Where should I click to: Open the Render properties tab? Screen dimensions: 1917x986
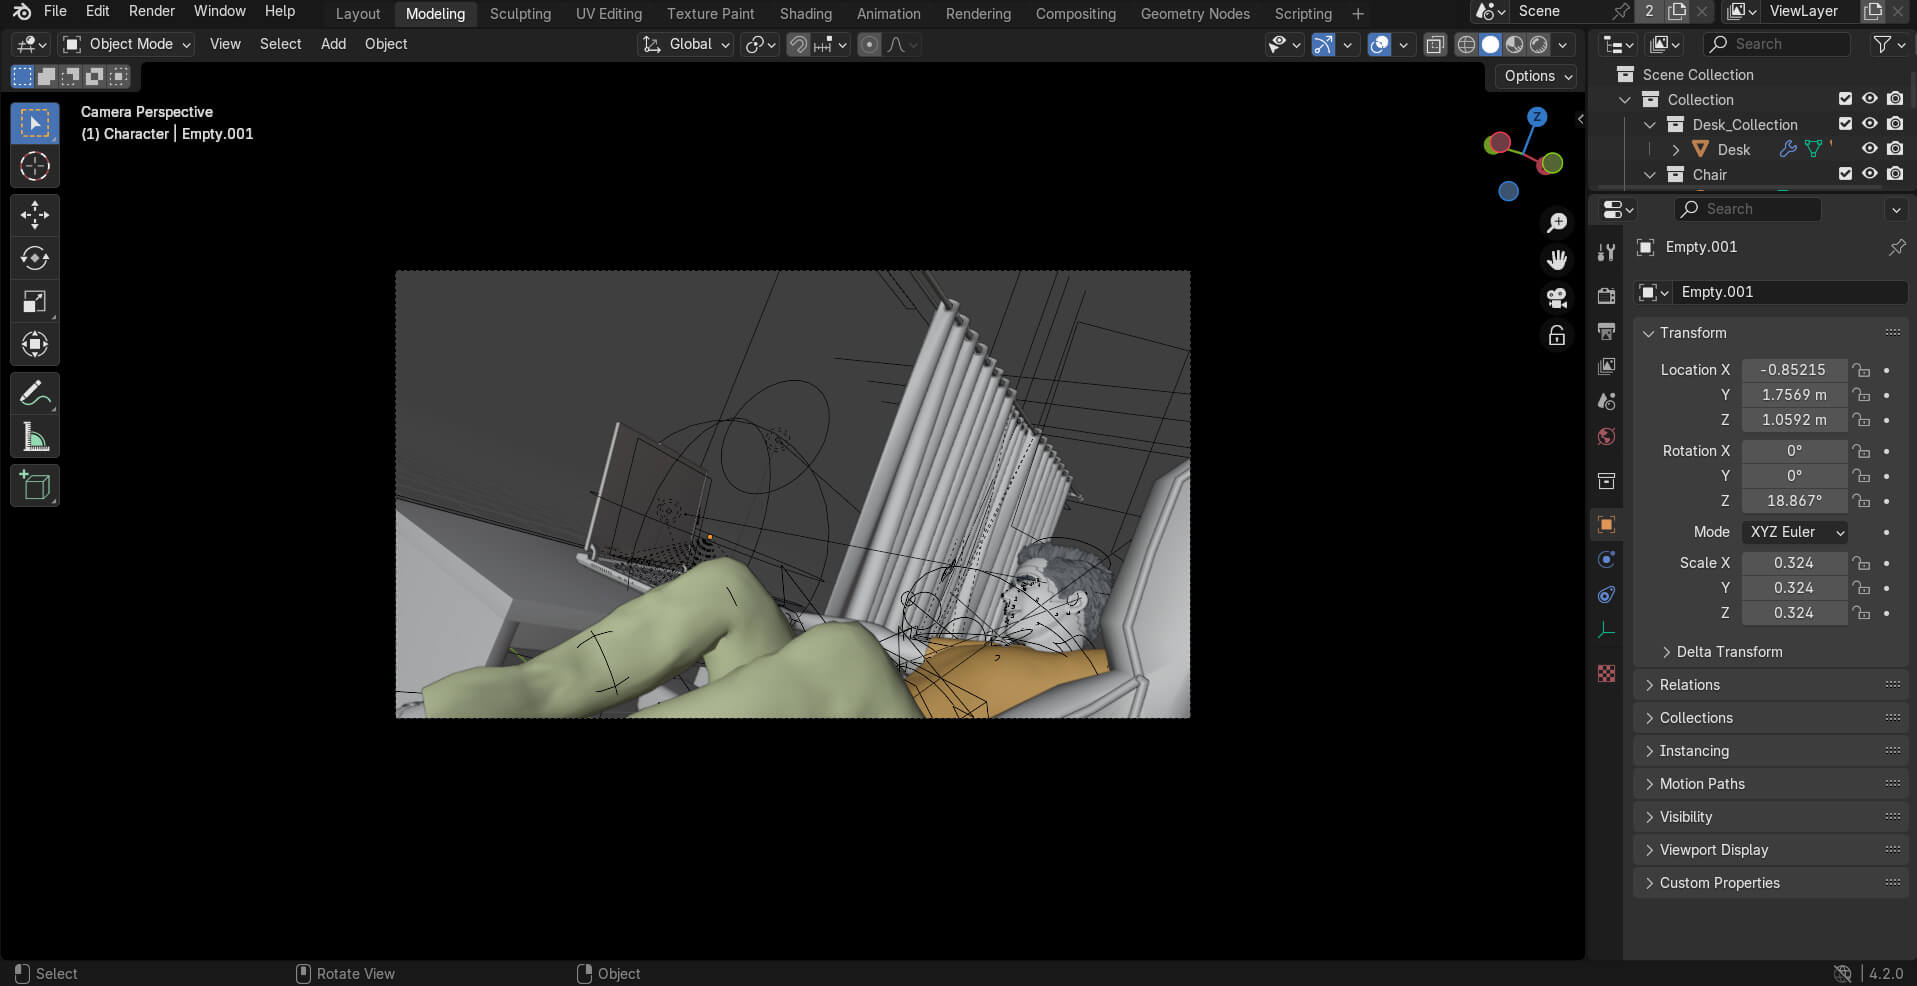[x=1606, y=296]
